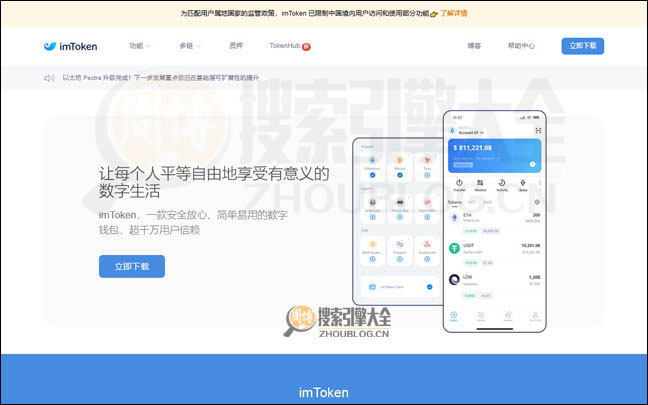648x405 pixels.
Task: Click the green USDT token logo
Action: (454, 248)
